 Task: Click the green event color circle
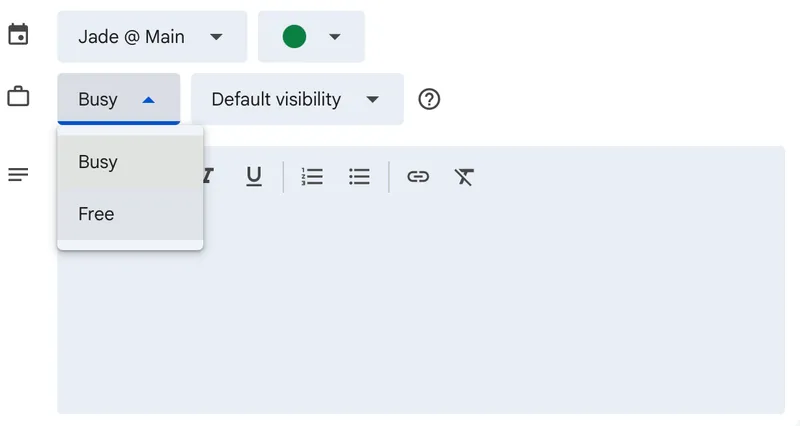[294, 37]
